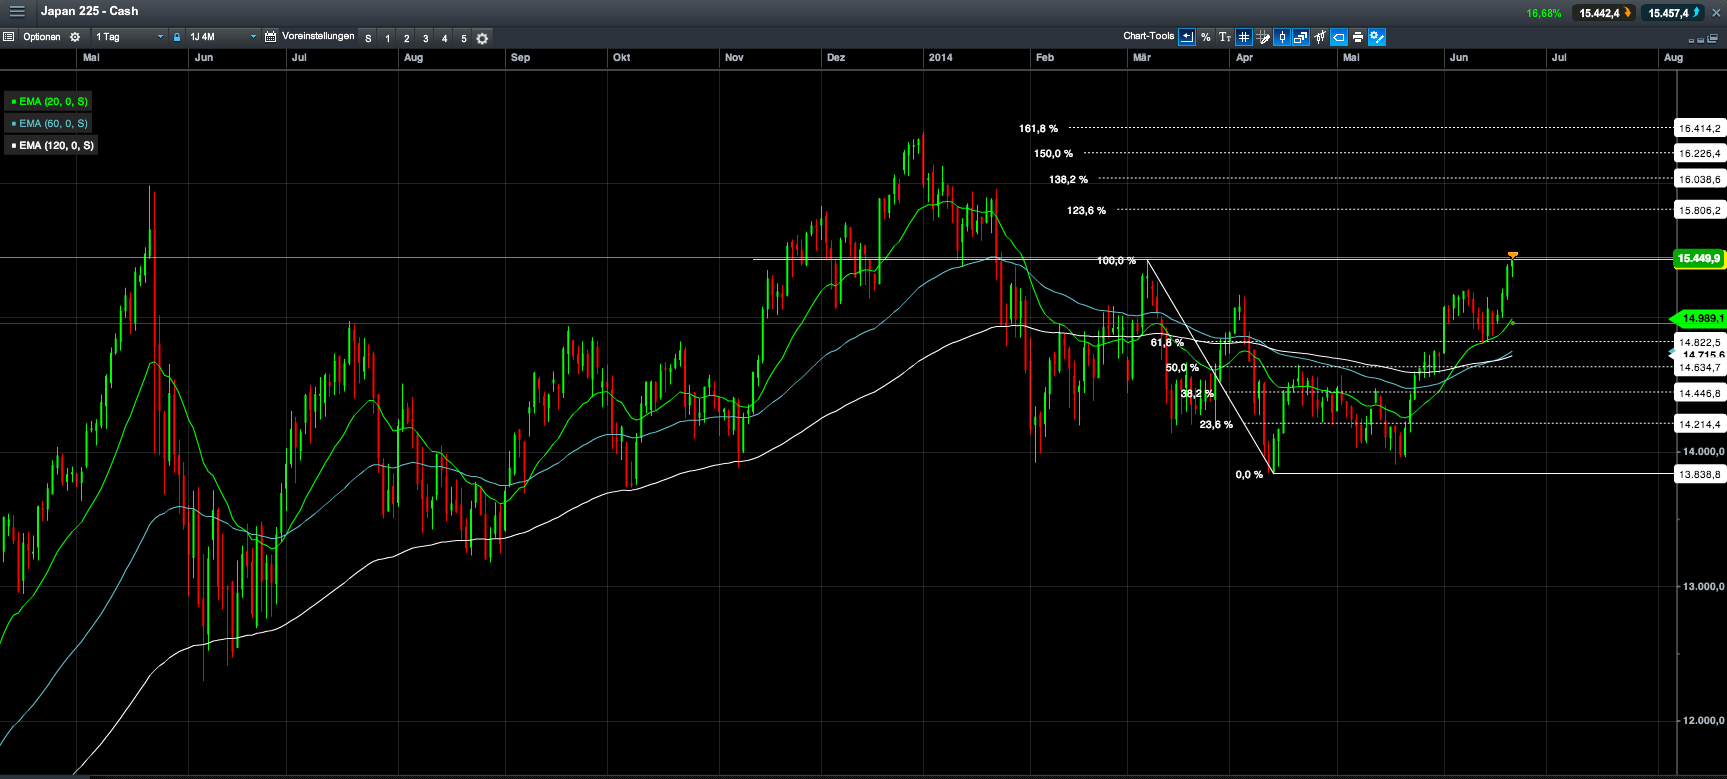
Task: Select the EMA (20, 0, S) indicator label
Action: [48, 101]
